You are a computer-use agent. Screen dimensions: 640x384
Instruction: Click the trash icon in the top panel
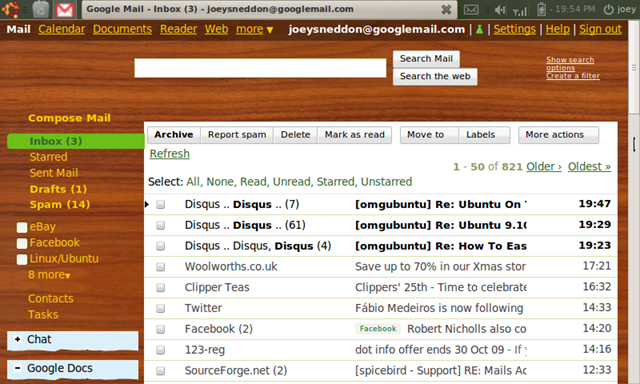[40, 9]
